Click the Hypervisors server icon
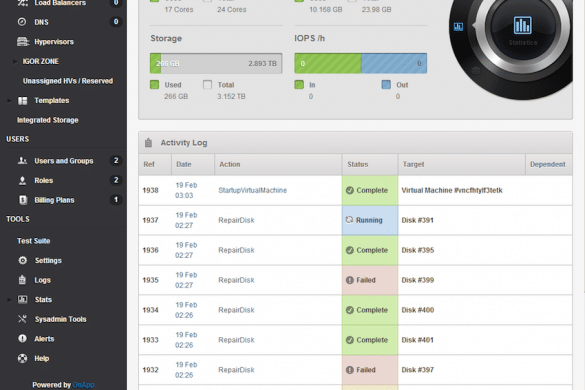This screenshot has width=585, height=390. tap(23, 41)
